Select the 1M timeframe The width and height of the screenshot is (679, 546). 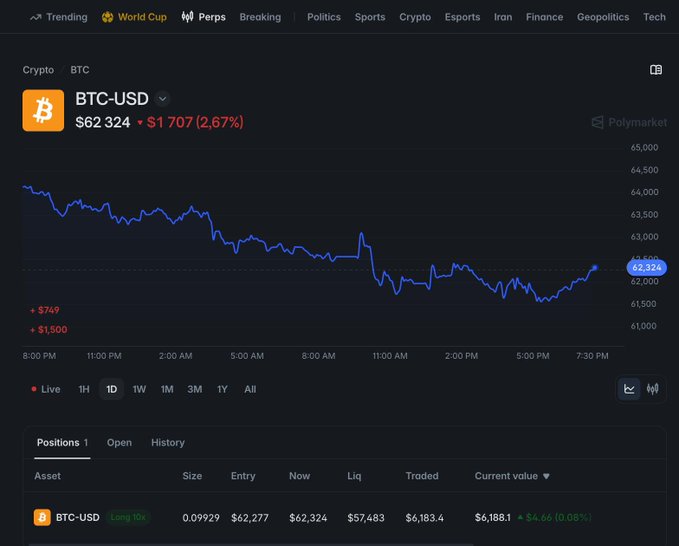coord(167,389)
